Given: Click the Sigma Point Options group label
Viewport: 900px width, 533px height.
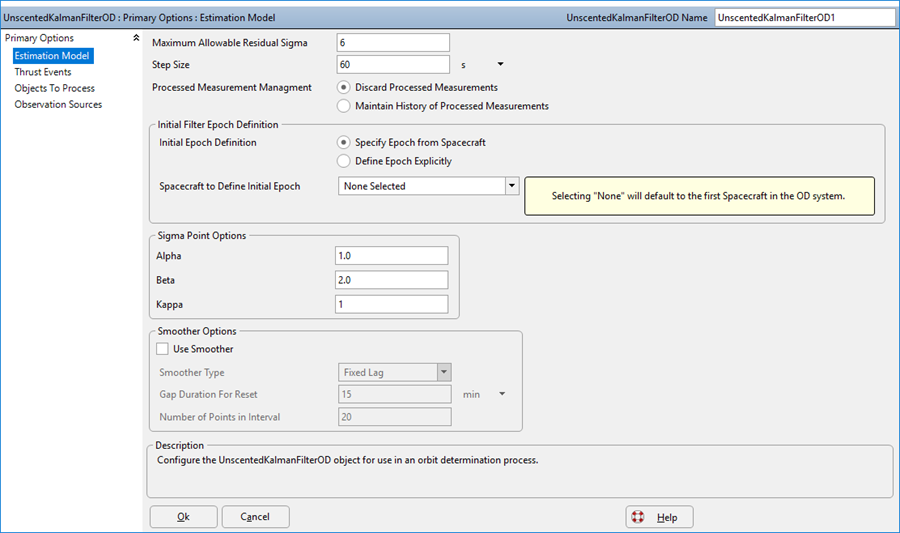Looking at the screenshot, I should tap(201, 236).
